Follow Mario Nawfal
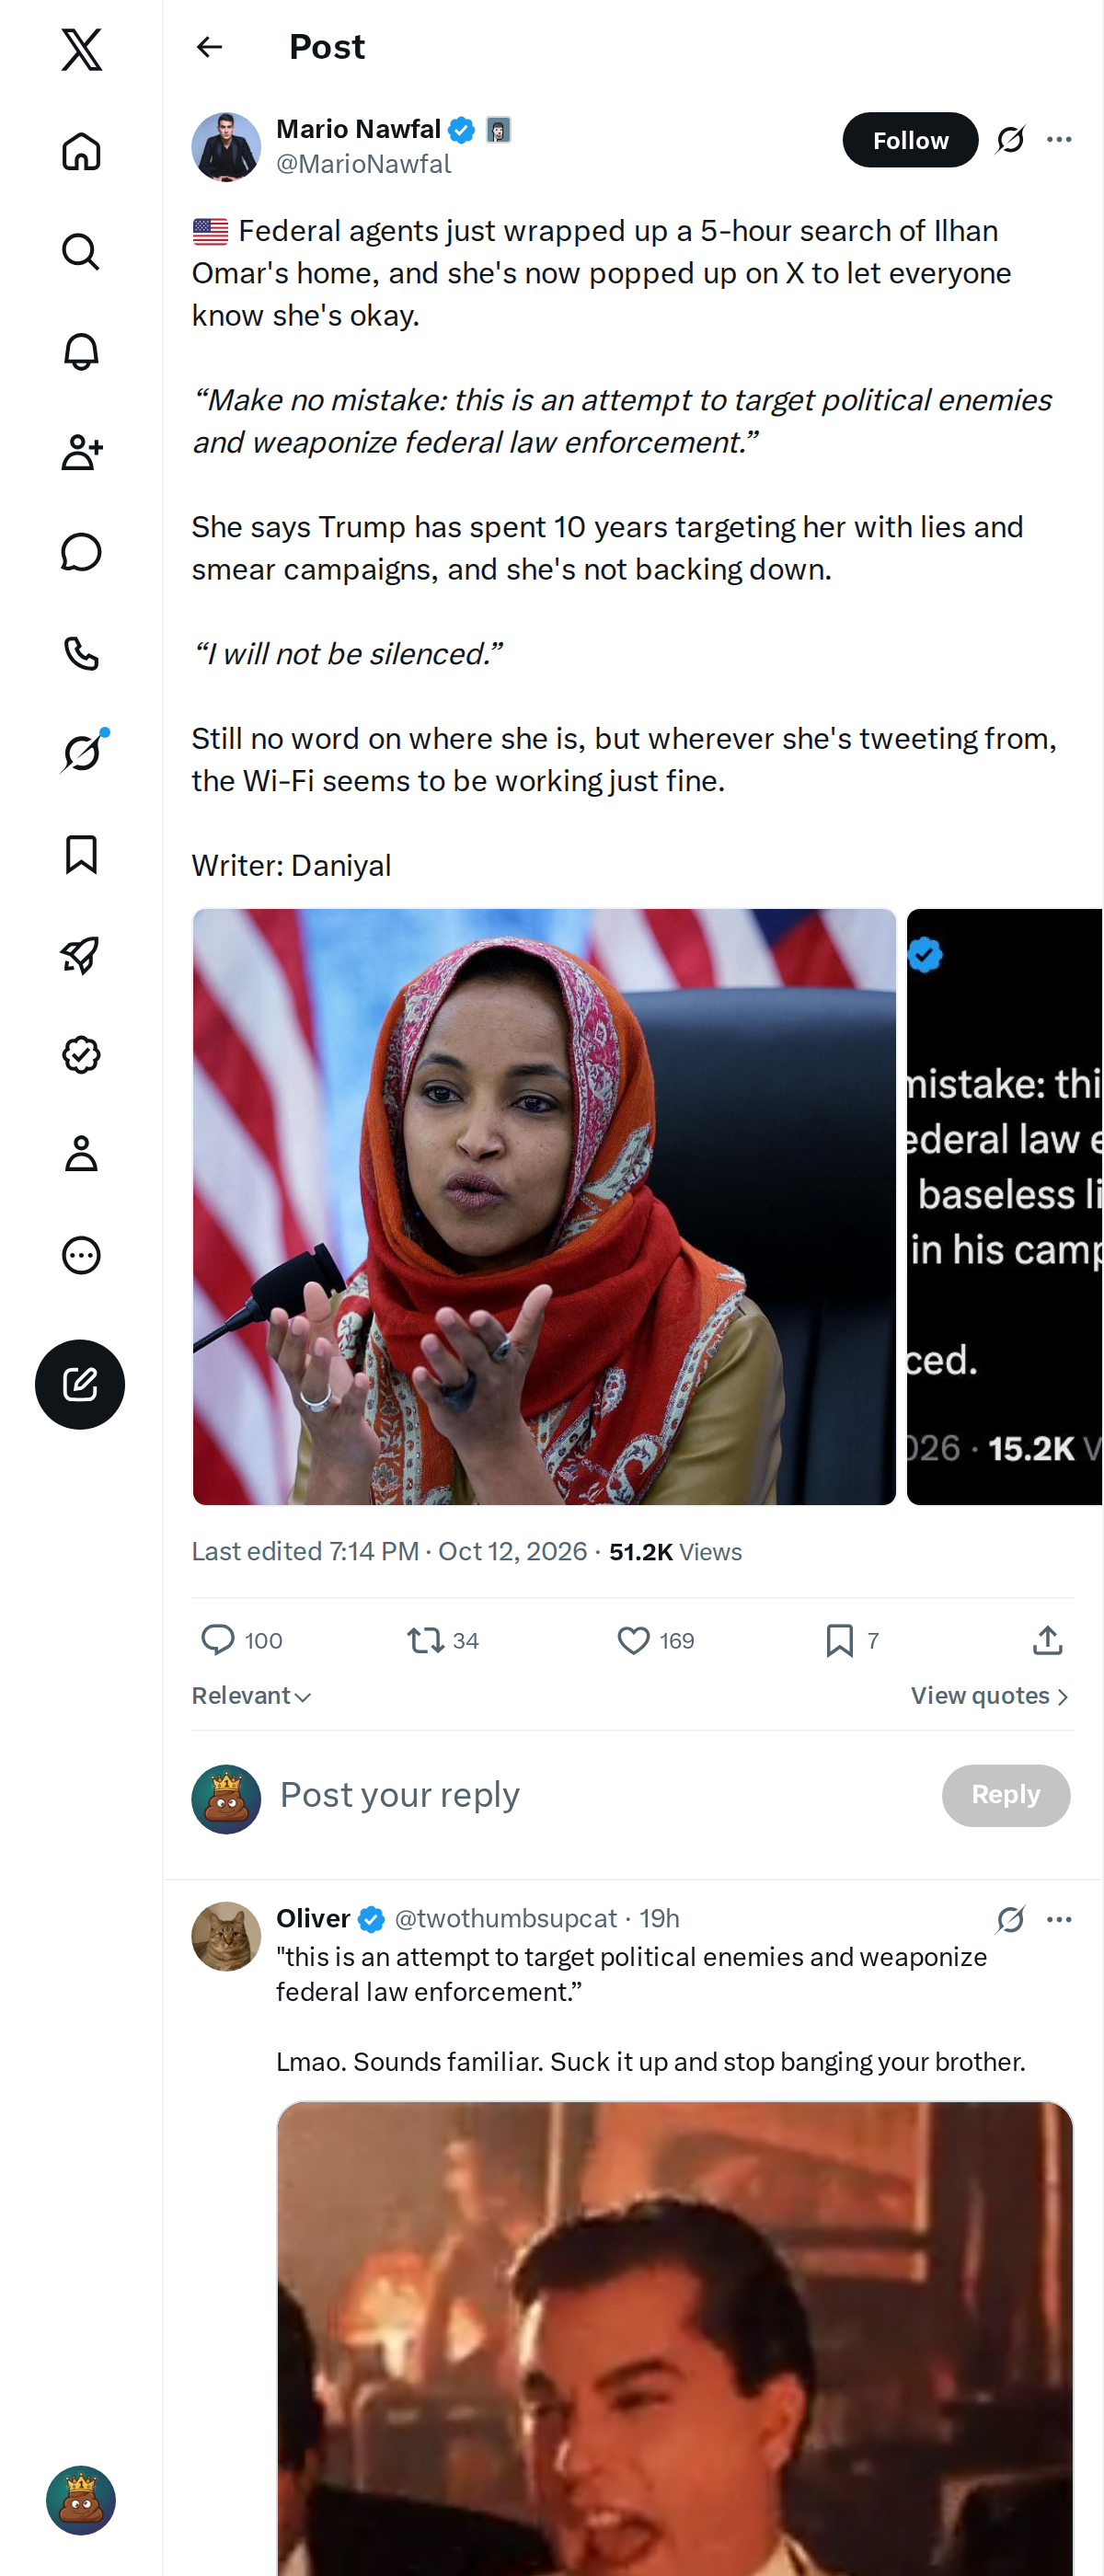Image resolution: width=1104 pixels, height=2576 pixels. click(910, 140)
